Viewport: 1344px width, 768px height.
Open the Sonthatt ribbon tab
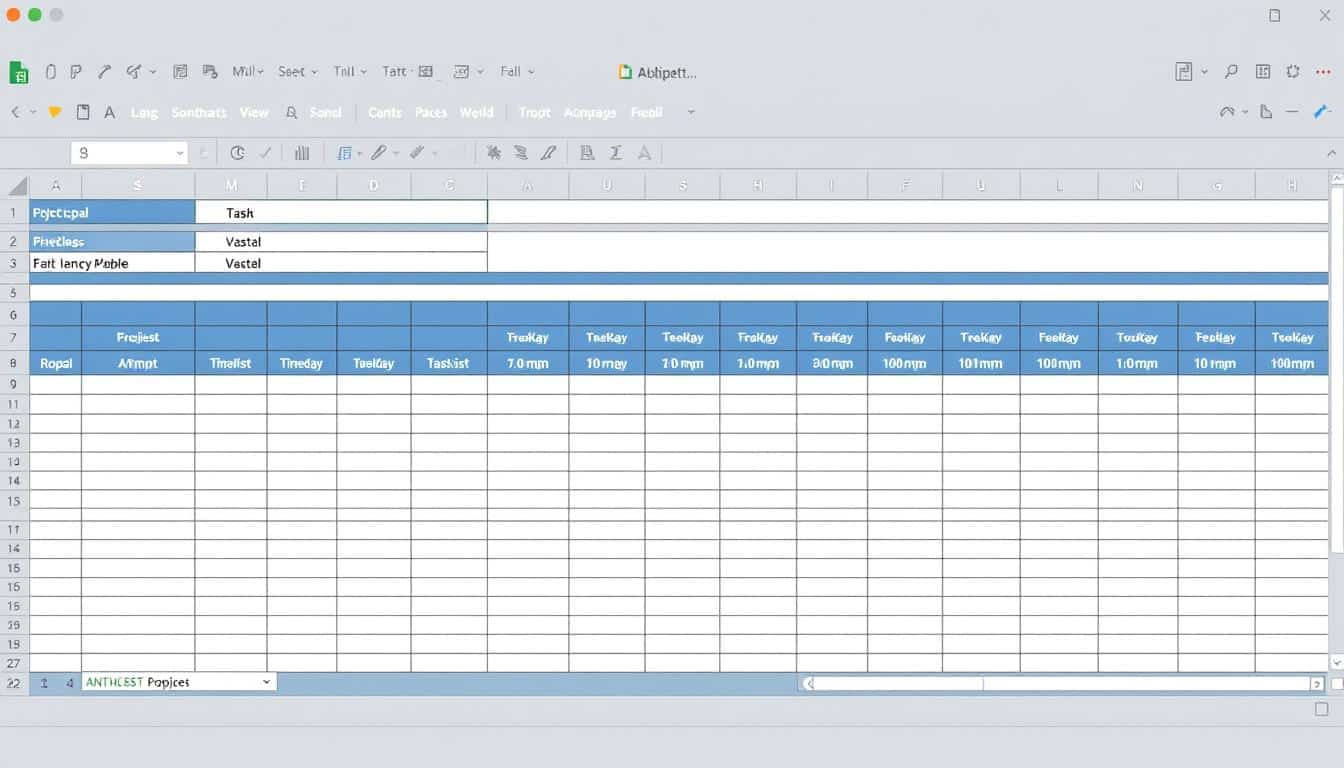pos(199,113)
